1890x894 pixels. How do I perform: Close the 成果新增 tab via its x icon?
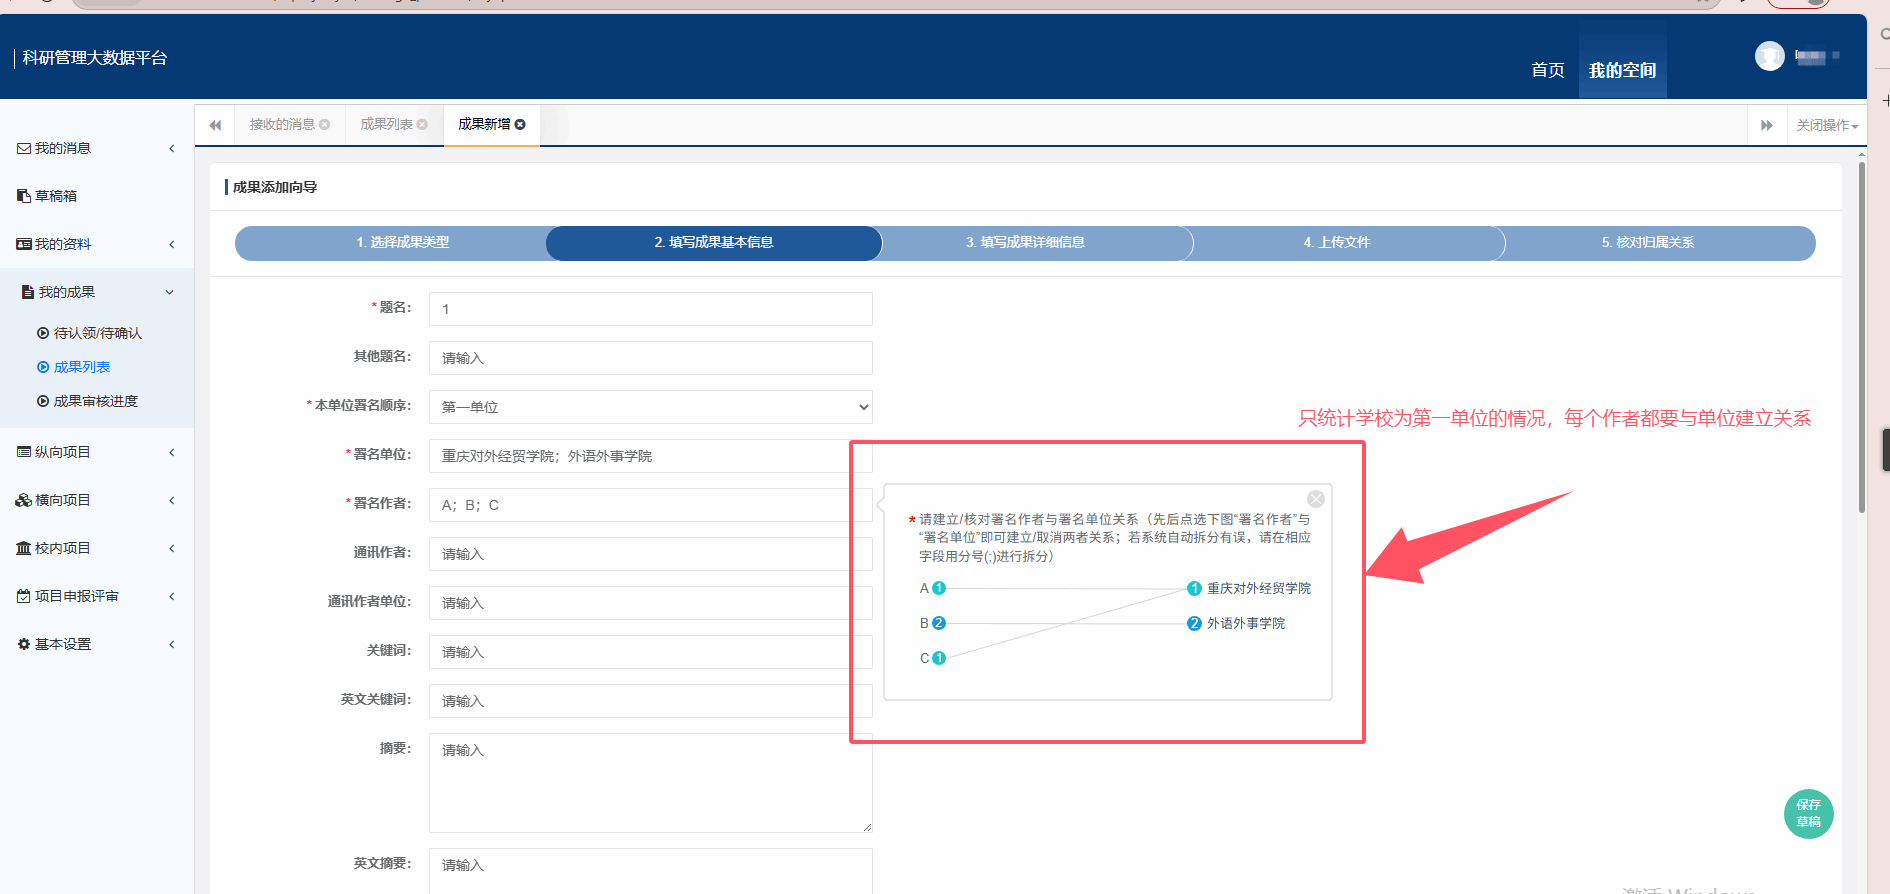pyautogui.click(x=520, y=125)
